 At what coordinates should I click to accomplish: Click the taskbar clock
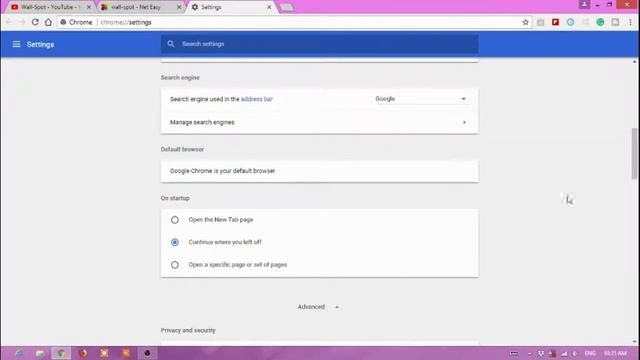pos(615,353)
